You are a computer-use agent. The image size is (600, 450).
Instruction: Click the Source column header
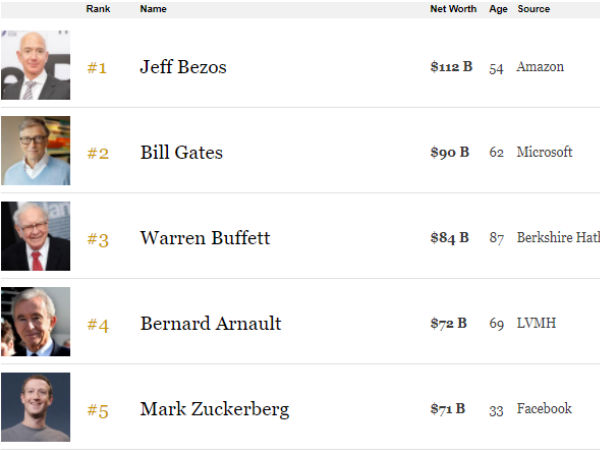pos(533,9)
